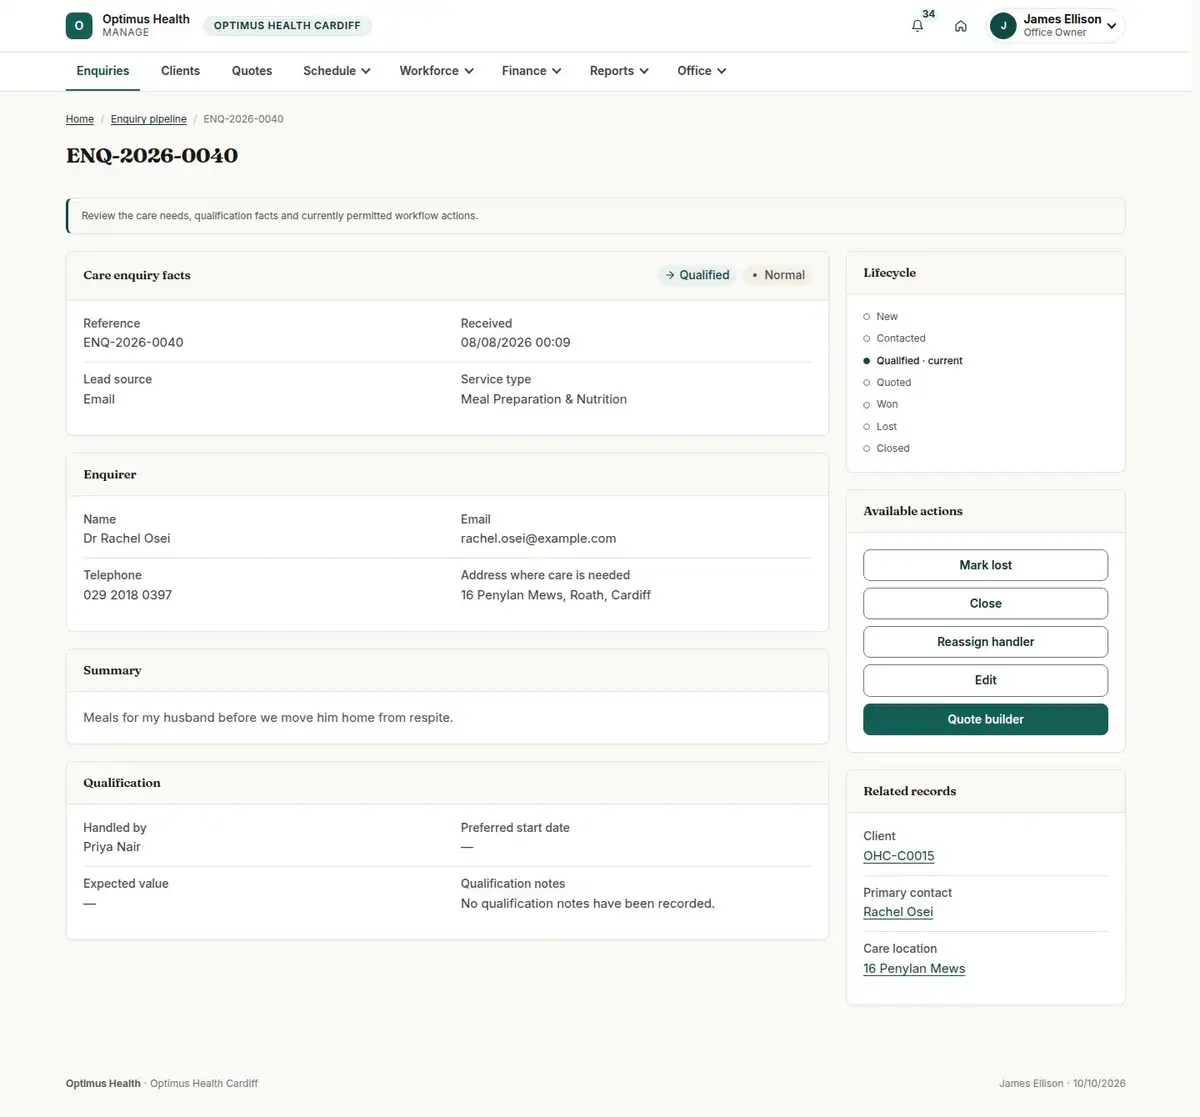Click the Close action button

pyautogui.click(x=985, y=603)
